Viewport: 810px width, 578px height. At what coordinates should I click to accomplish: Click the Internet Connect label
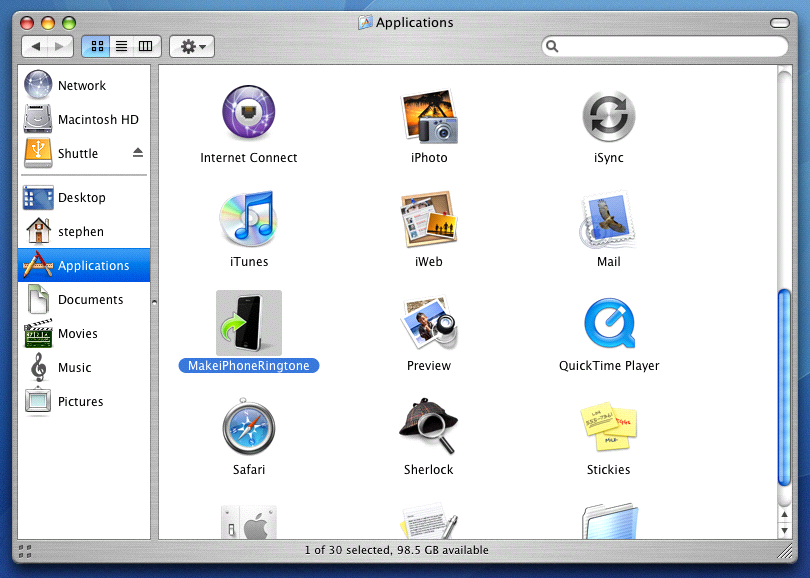[x=248, y=158]
